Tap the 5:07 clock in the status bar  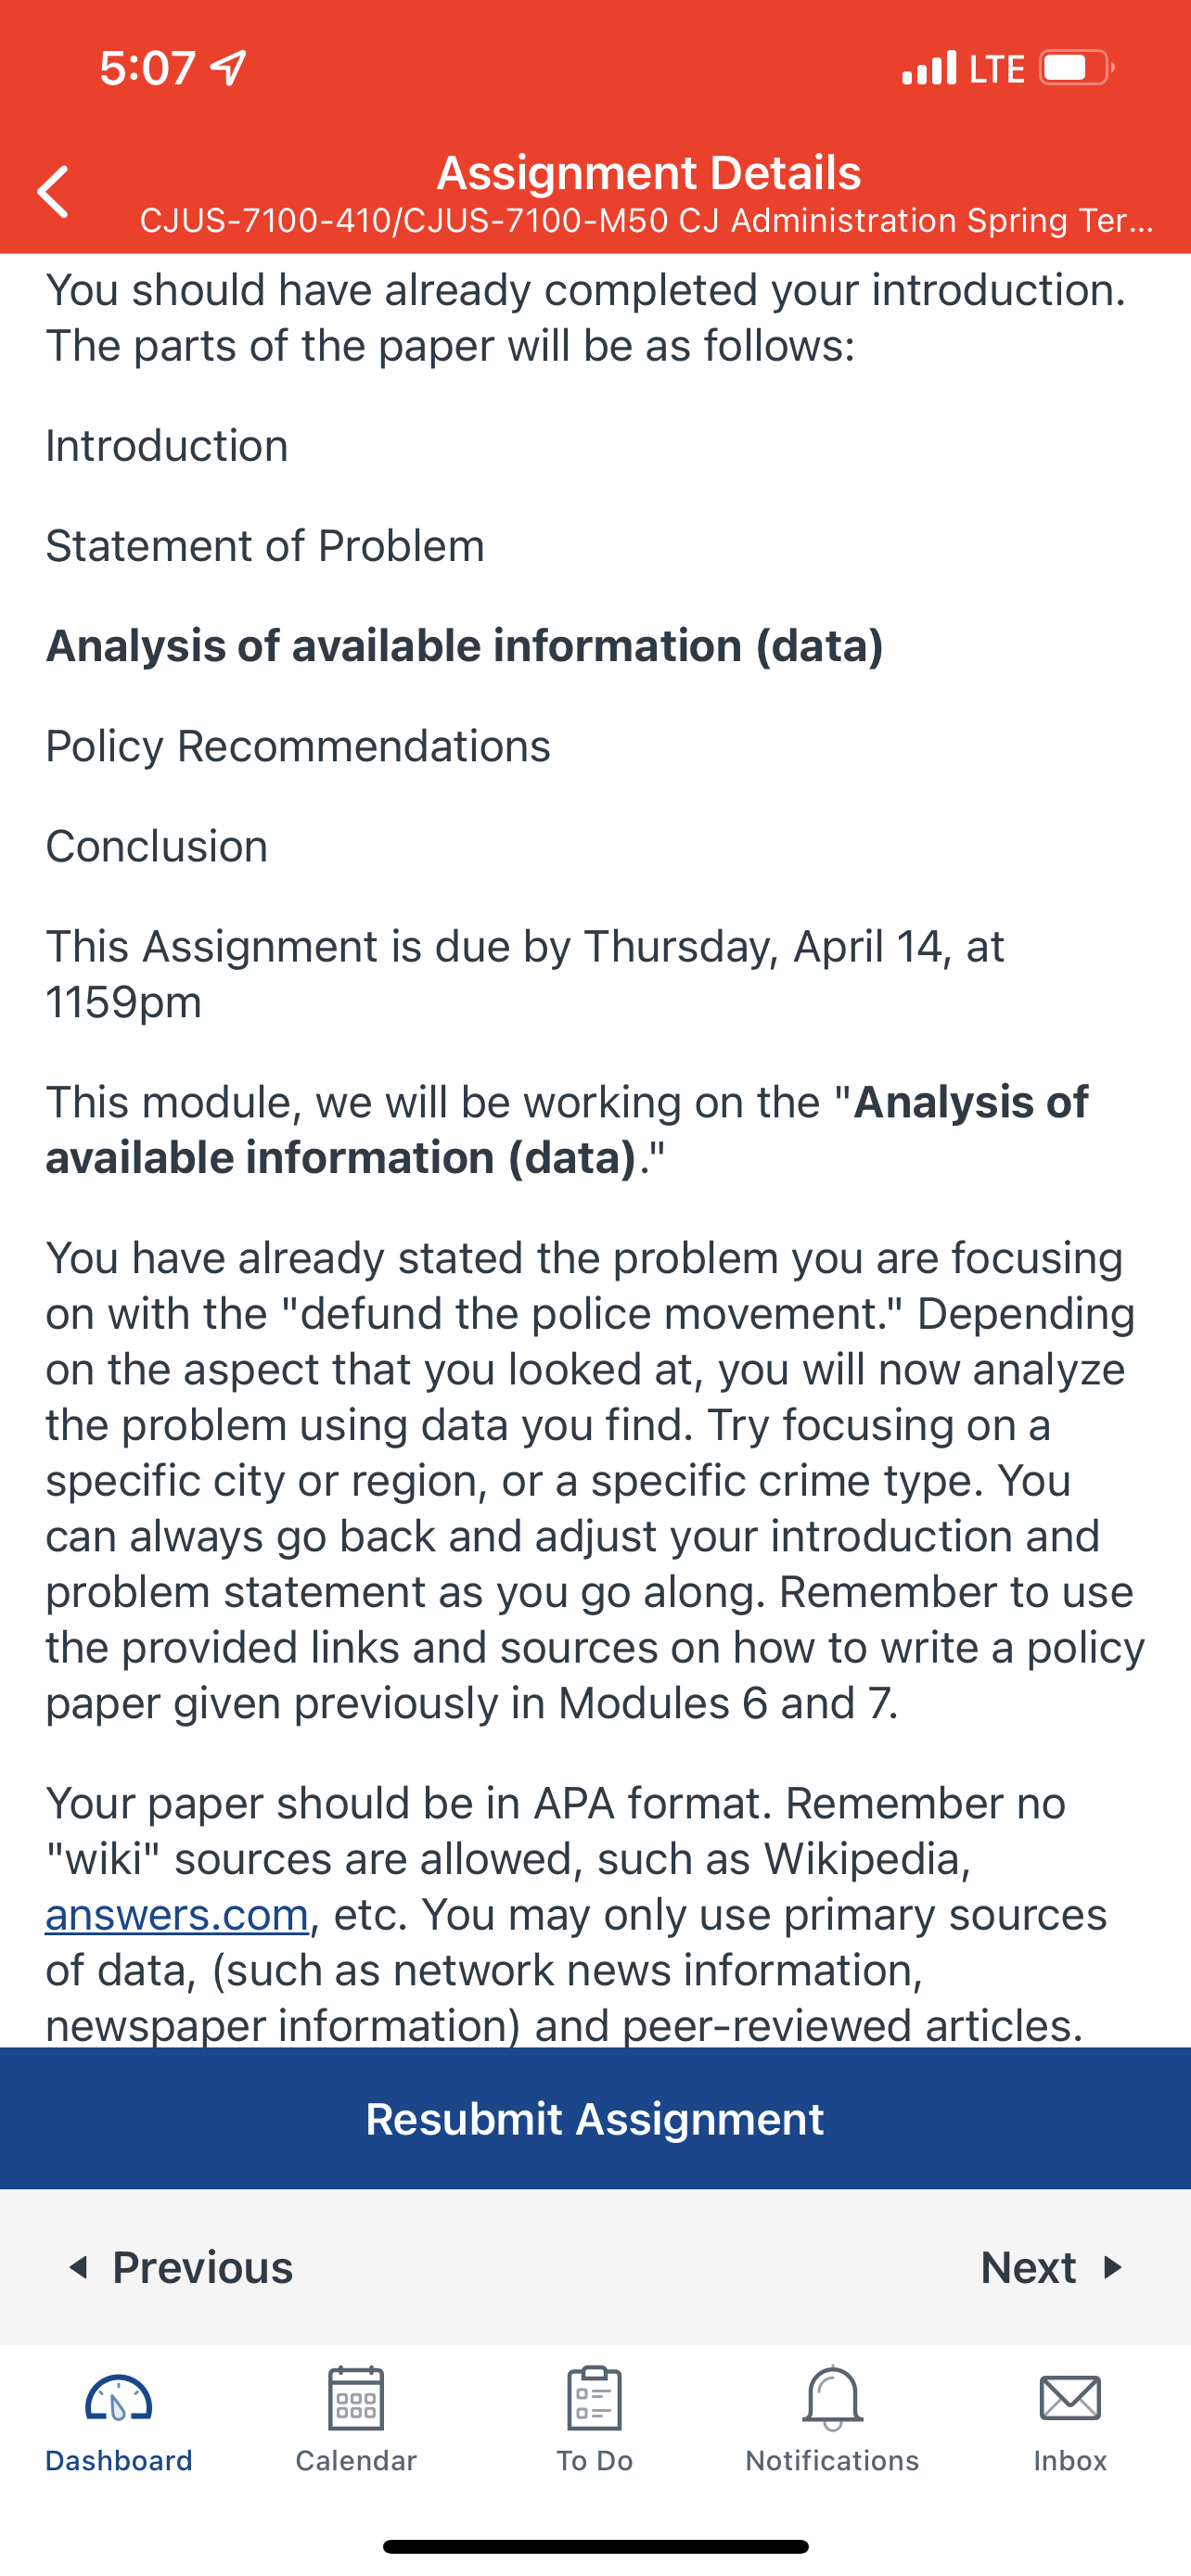click(148, 68)
